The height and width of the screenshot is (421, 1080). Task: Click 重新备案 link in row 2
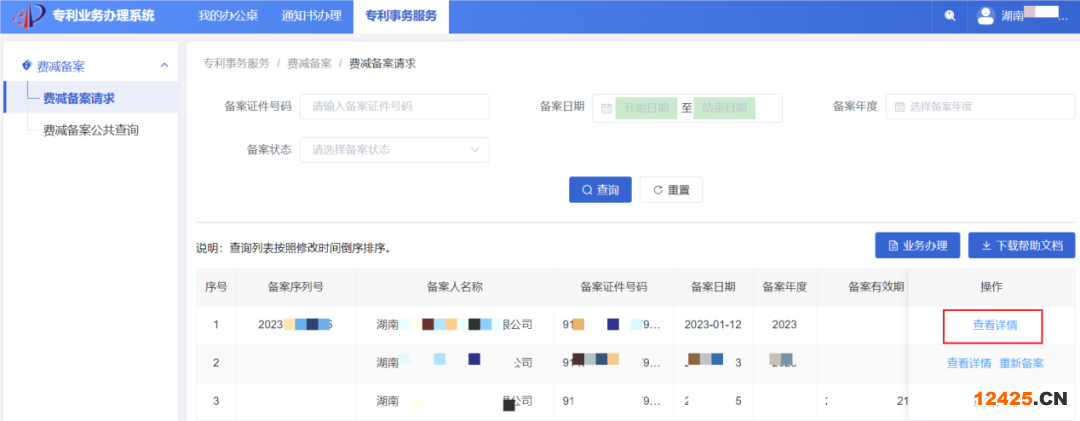pos(1021,363)
